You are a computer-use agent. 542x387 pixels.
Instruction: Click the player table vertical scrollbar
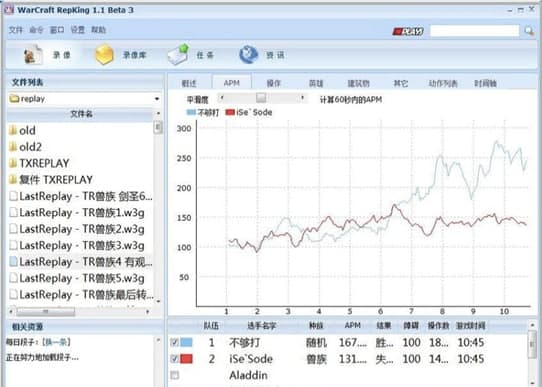pyautogui.click(x=532, y=343)
